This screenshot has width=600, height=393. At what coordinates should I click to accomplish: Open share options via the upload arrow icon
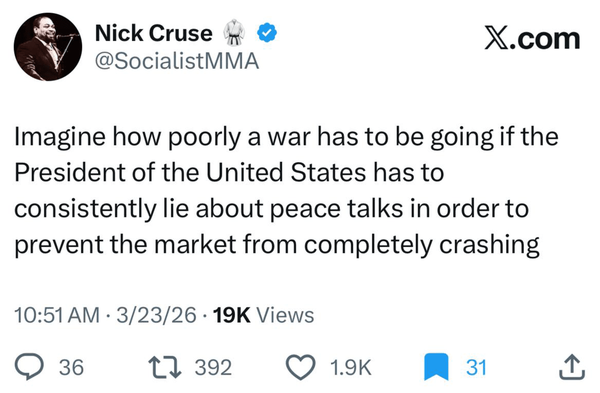[572, 367]
